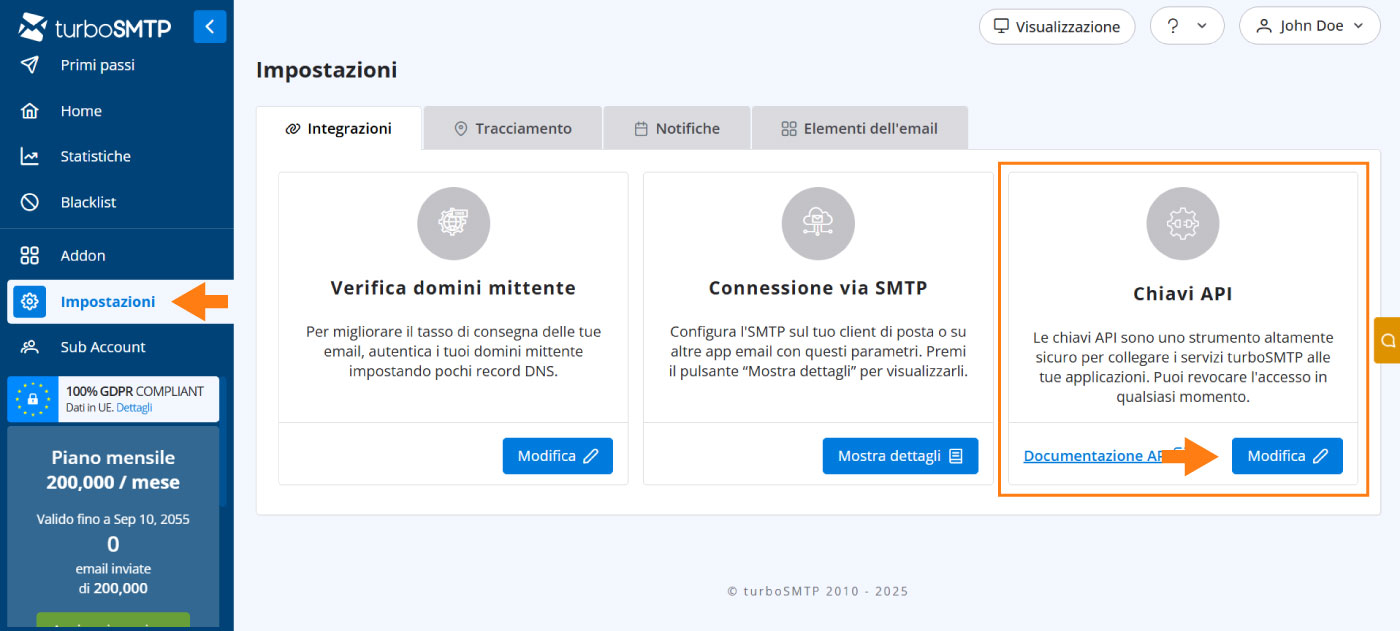Switch to the Notifiche tab
Screen dimensions: 1400x631
point(676,128)
